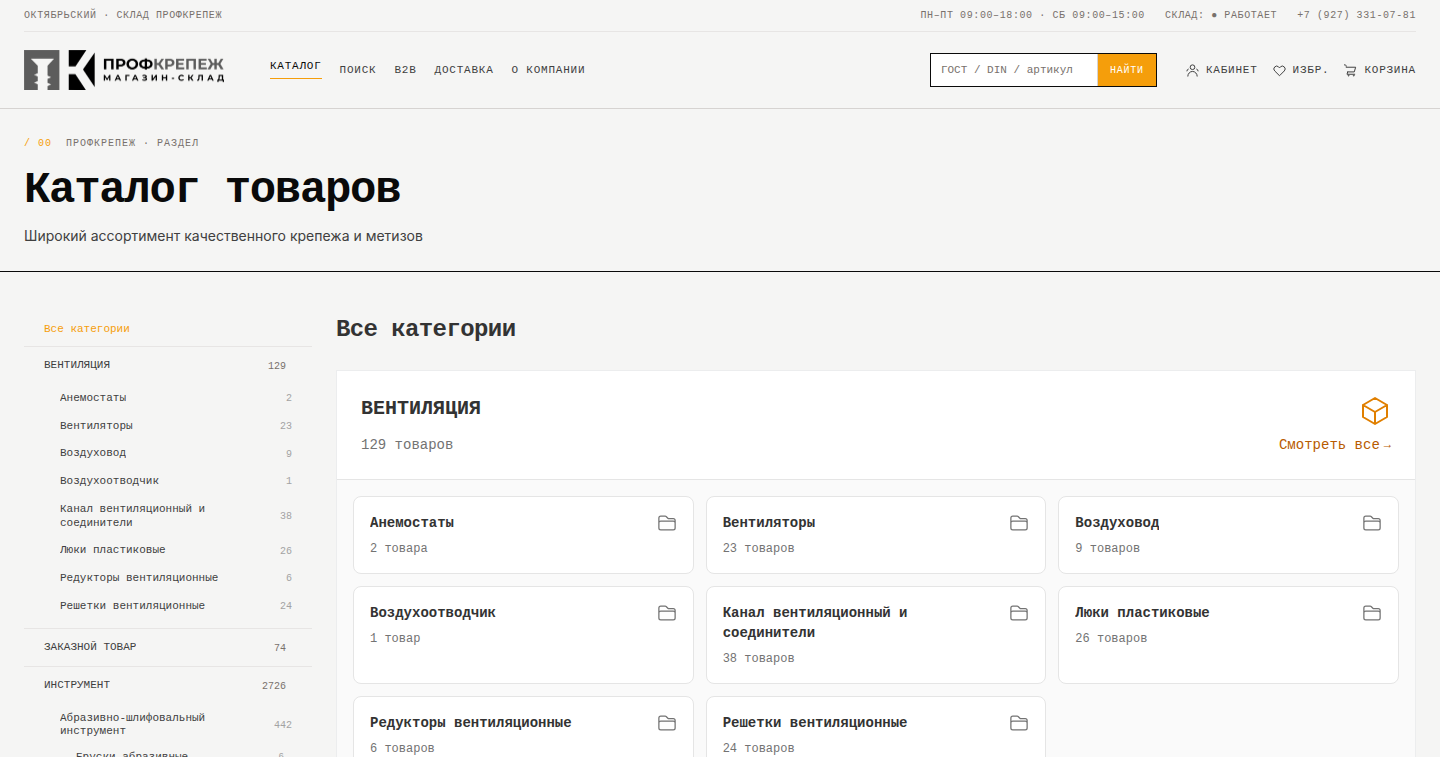The width and height of the screenshot is (1440, 757).
Task: Click folder icon on Воздуховод card
Action: (x=1372, y=523)
